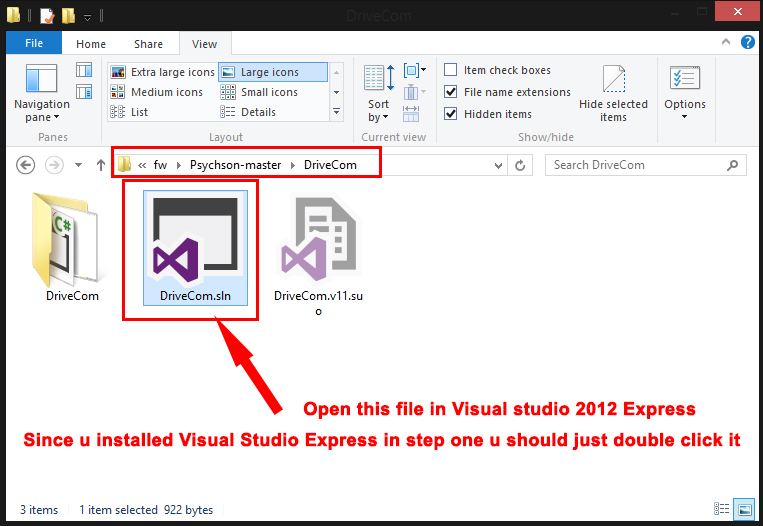Viewport: 763px width, 526px height.
Task: Open Customize Quick Access Toolbar dropdown
Action: 88,17
